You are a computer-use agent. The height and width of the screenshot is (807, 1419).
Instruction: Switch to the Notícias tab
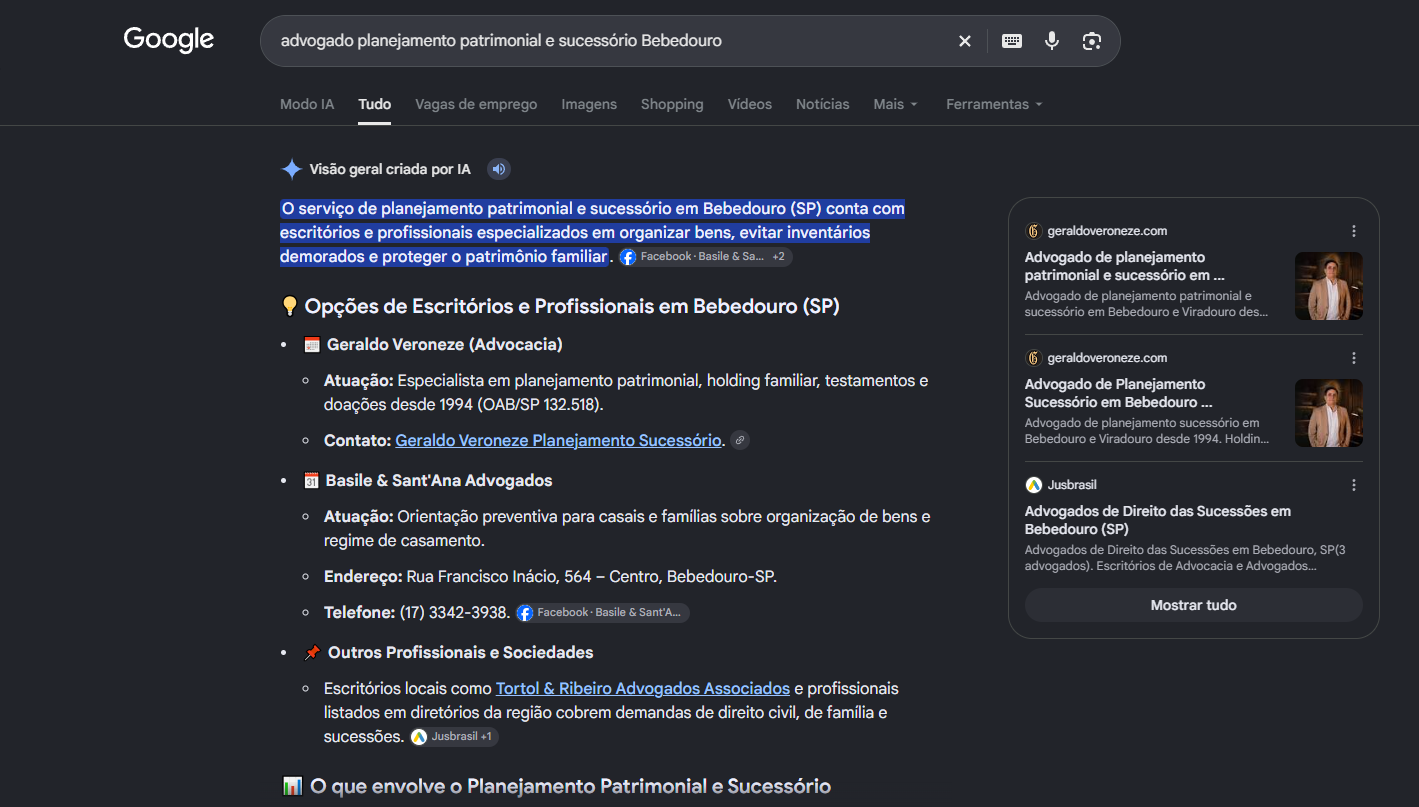pyautogui.click(x=823, y=104)
